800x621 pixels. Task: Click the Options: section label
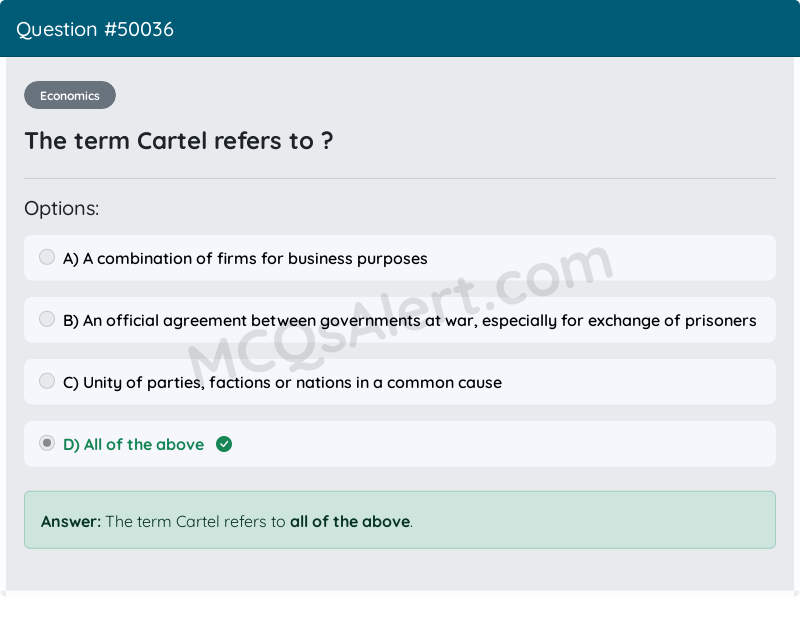click(x=62, y=208)
